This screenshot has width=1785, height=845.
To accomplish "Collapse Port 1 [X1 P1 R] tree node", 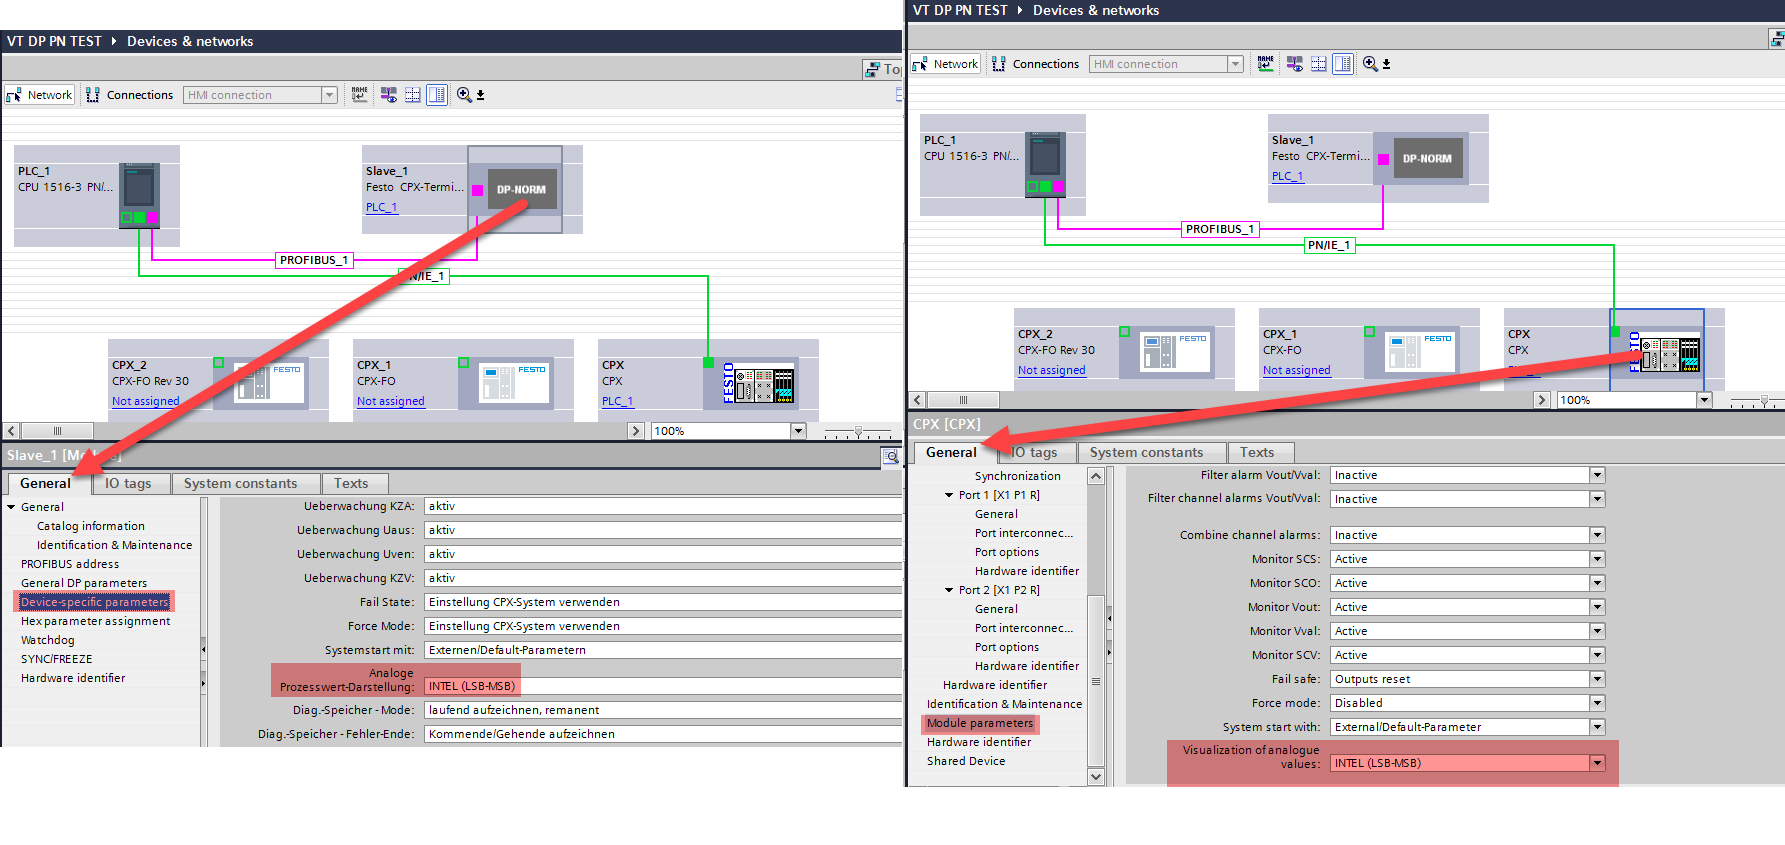I will click(x=949, y=495).
